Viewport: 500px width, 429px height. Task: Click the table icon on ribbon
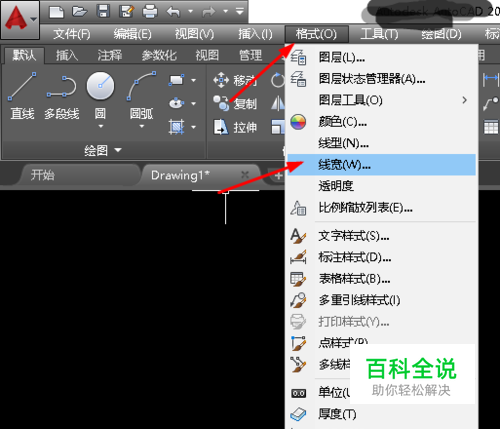pos(491,127)
